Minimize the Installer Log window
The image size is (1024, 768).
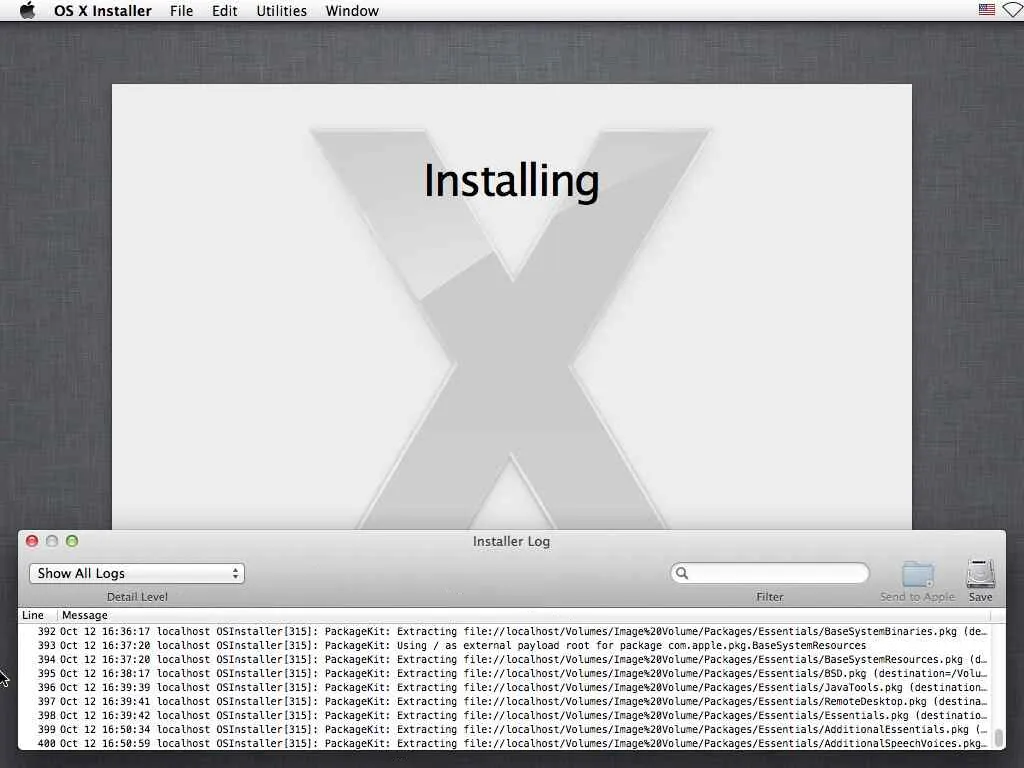52,541
